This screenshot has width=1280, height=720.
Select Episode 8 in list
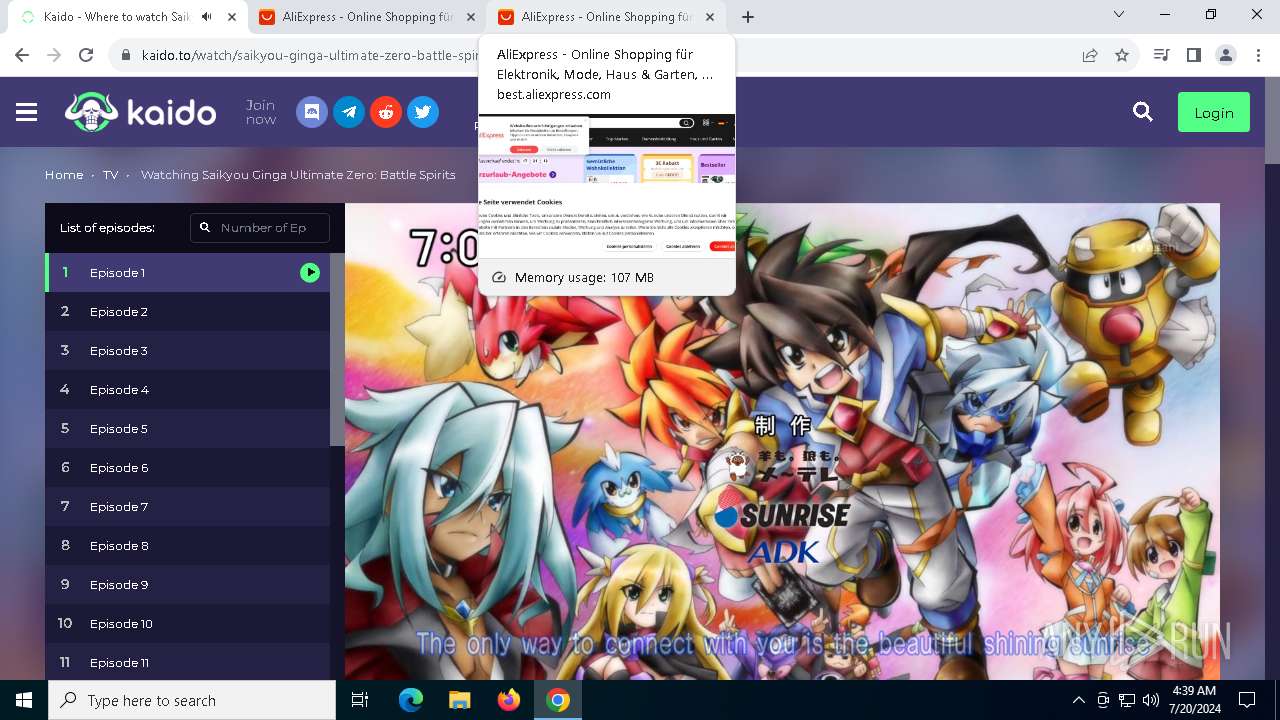tap(187, 545)
